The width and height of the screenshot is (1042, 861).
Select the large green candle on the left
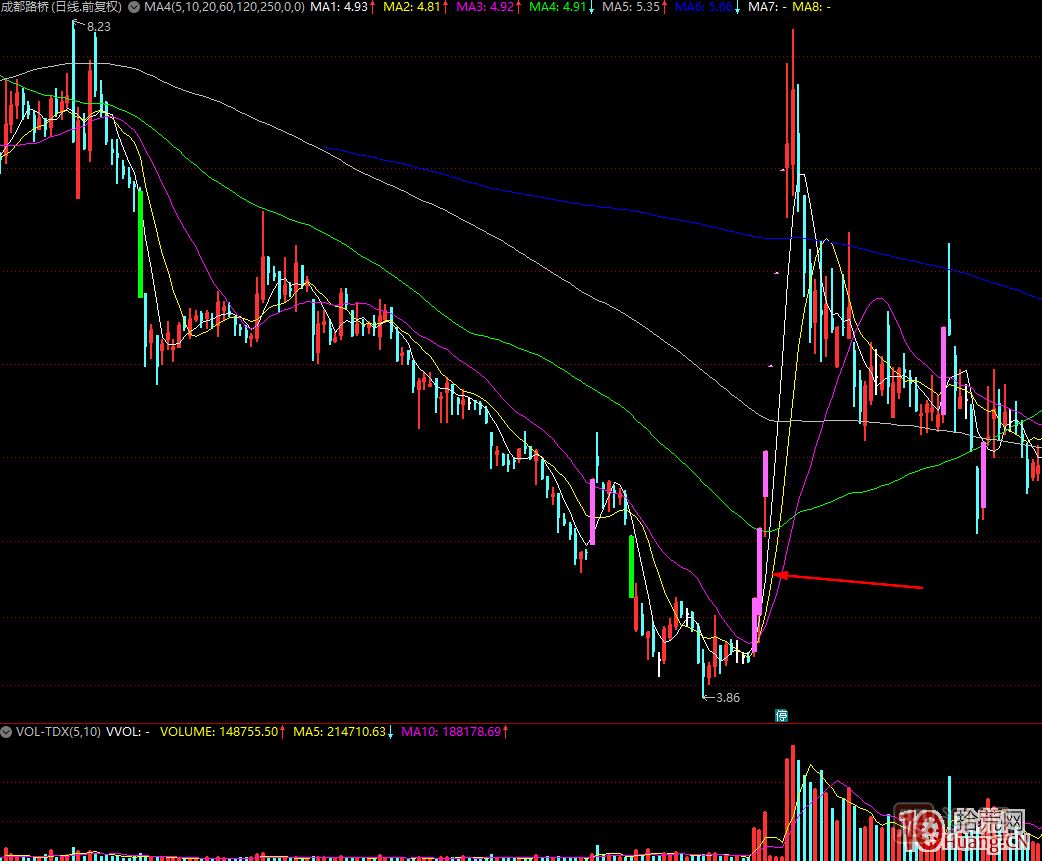coord(140,243)
